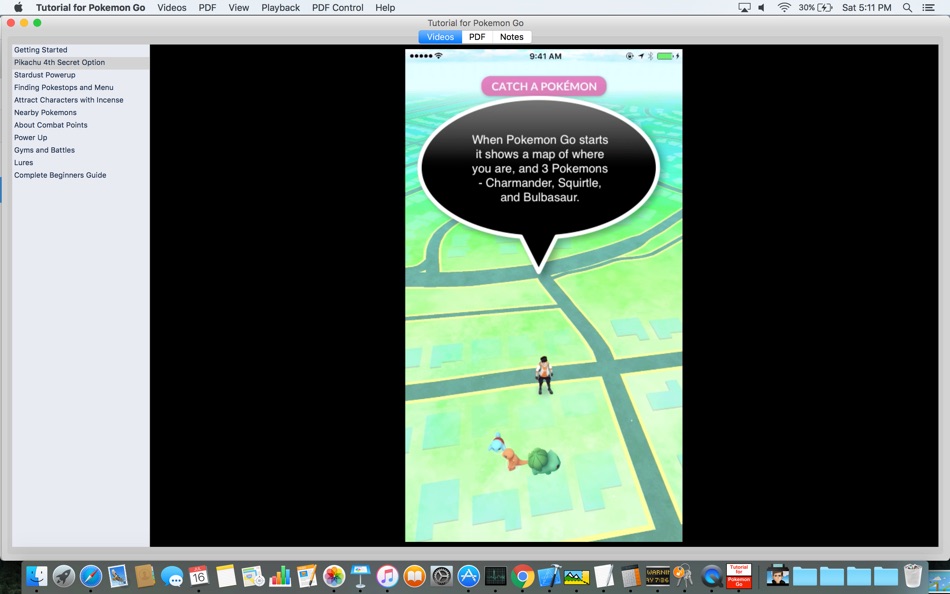Click the Catch a Pokémon pink banner

tap(543, 86)
